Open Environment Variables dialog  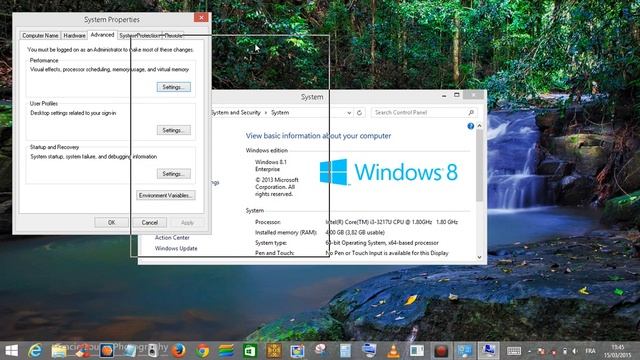[165, 196]
